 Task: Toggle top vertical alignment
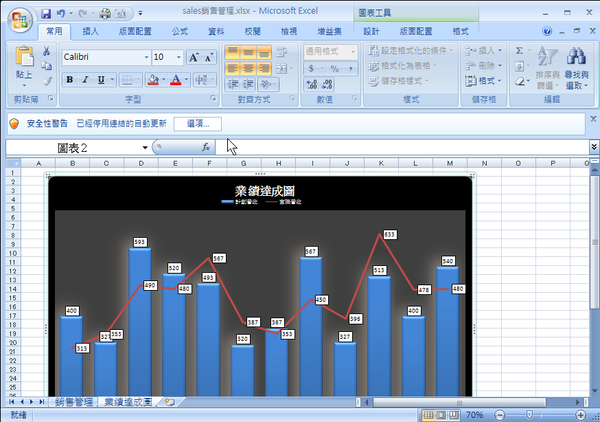[233, 52]
